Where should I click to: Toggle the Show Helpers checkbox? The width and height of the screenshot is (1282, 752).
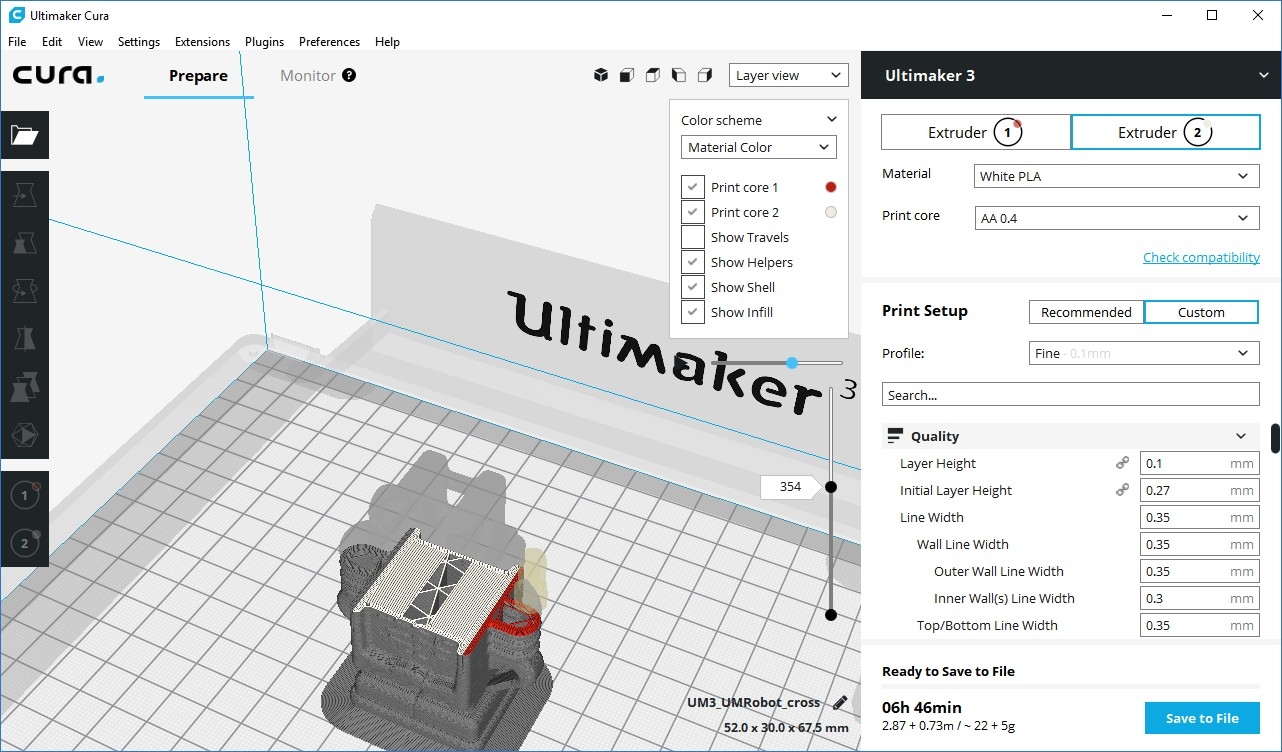[x=693, y=262]
